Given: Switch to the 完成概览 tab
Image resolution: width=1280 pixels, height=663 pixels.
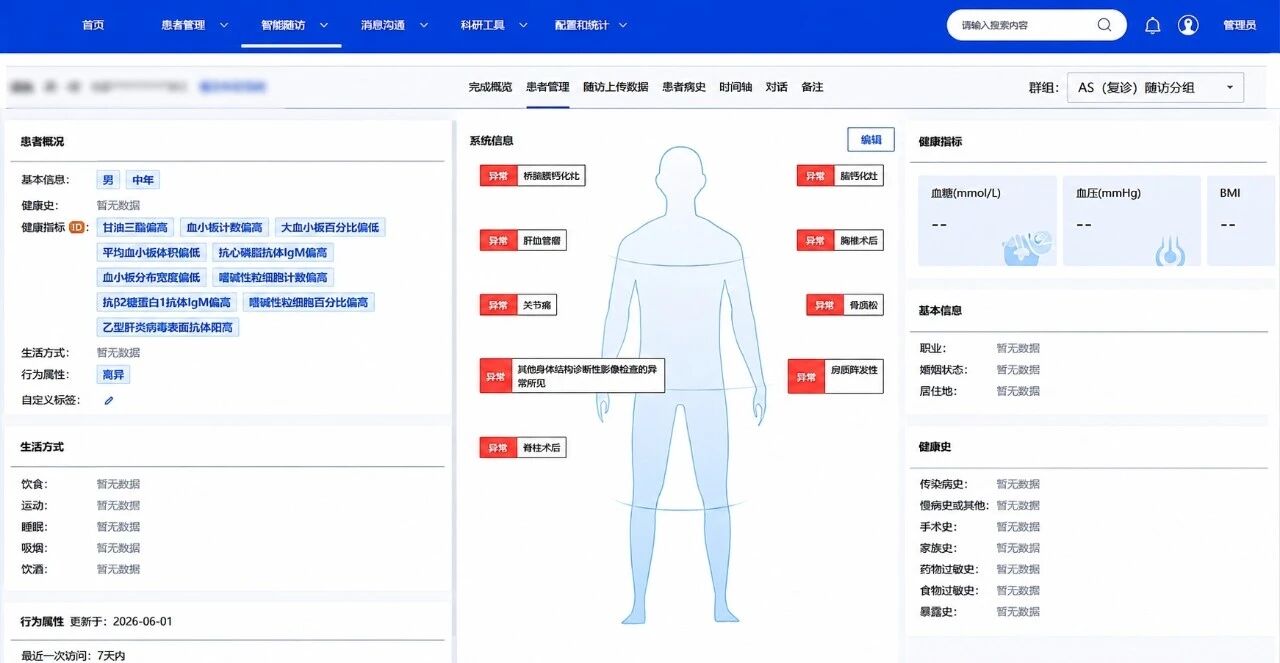Looking at the screenshot, I should 490,87.
